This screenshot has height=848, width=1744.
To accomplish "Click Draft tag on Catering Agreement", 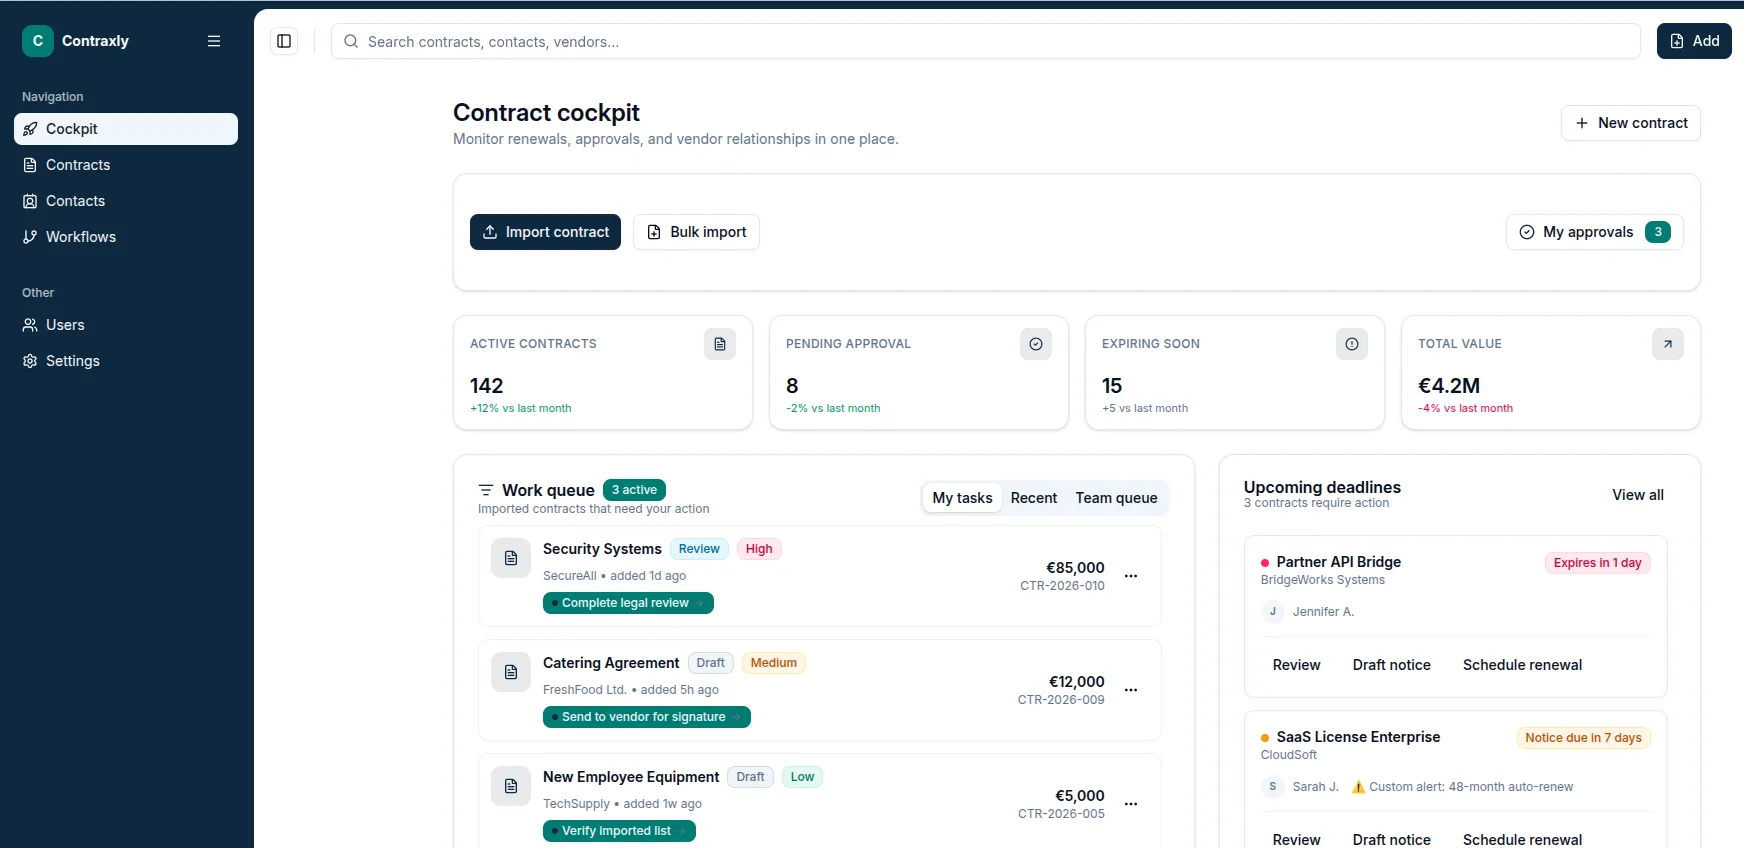I will [x=711, y=663].
